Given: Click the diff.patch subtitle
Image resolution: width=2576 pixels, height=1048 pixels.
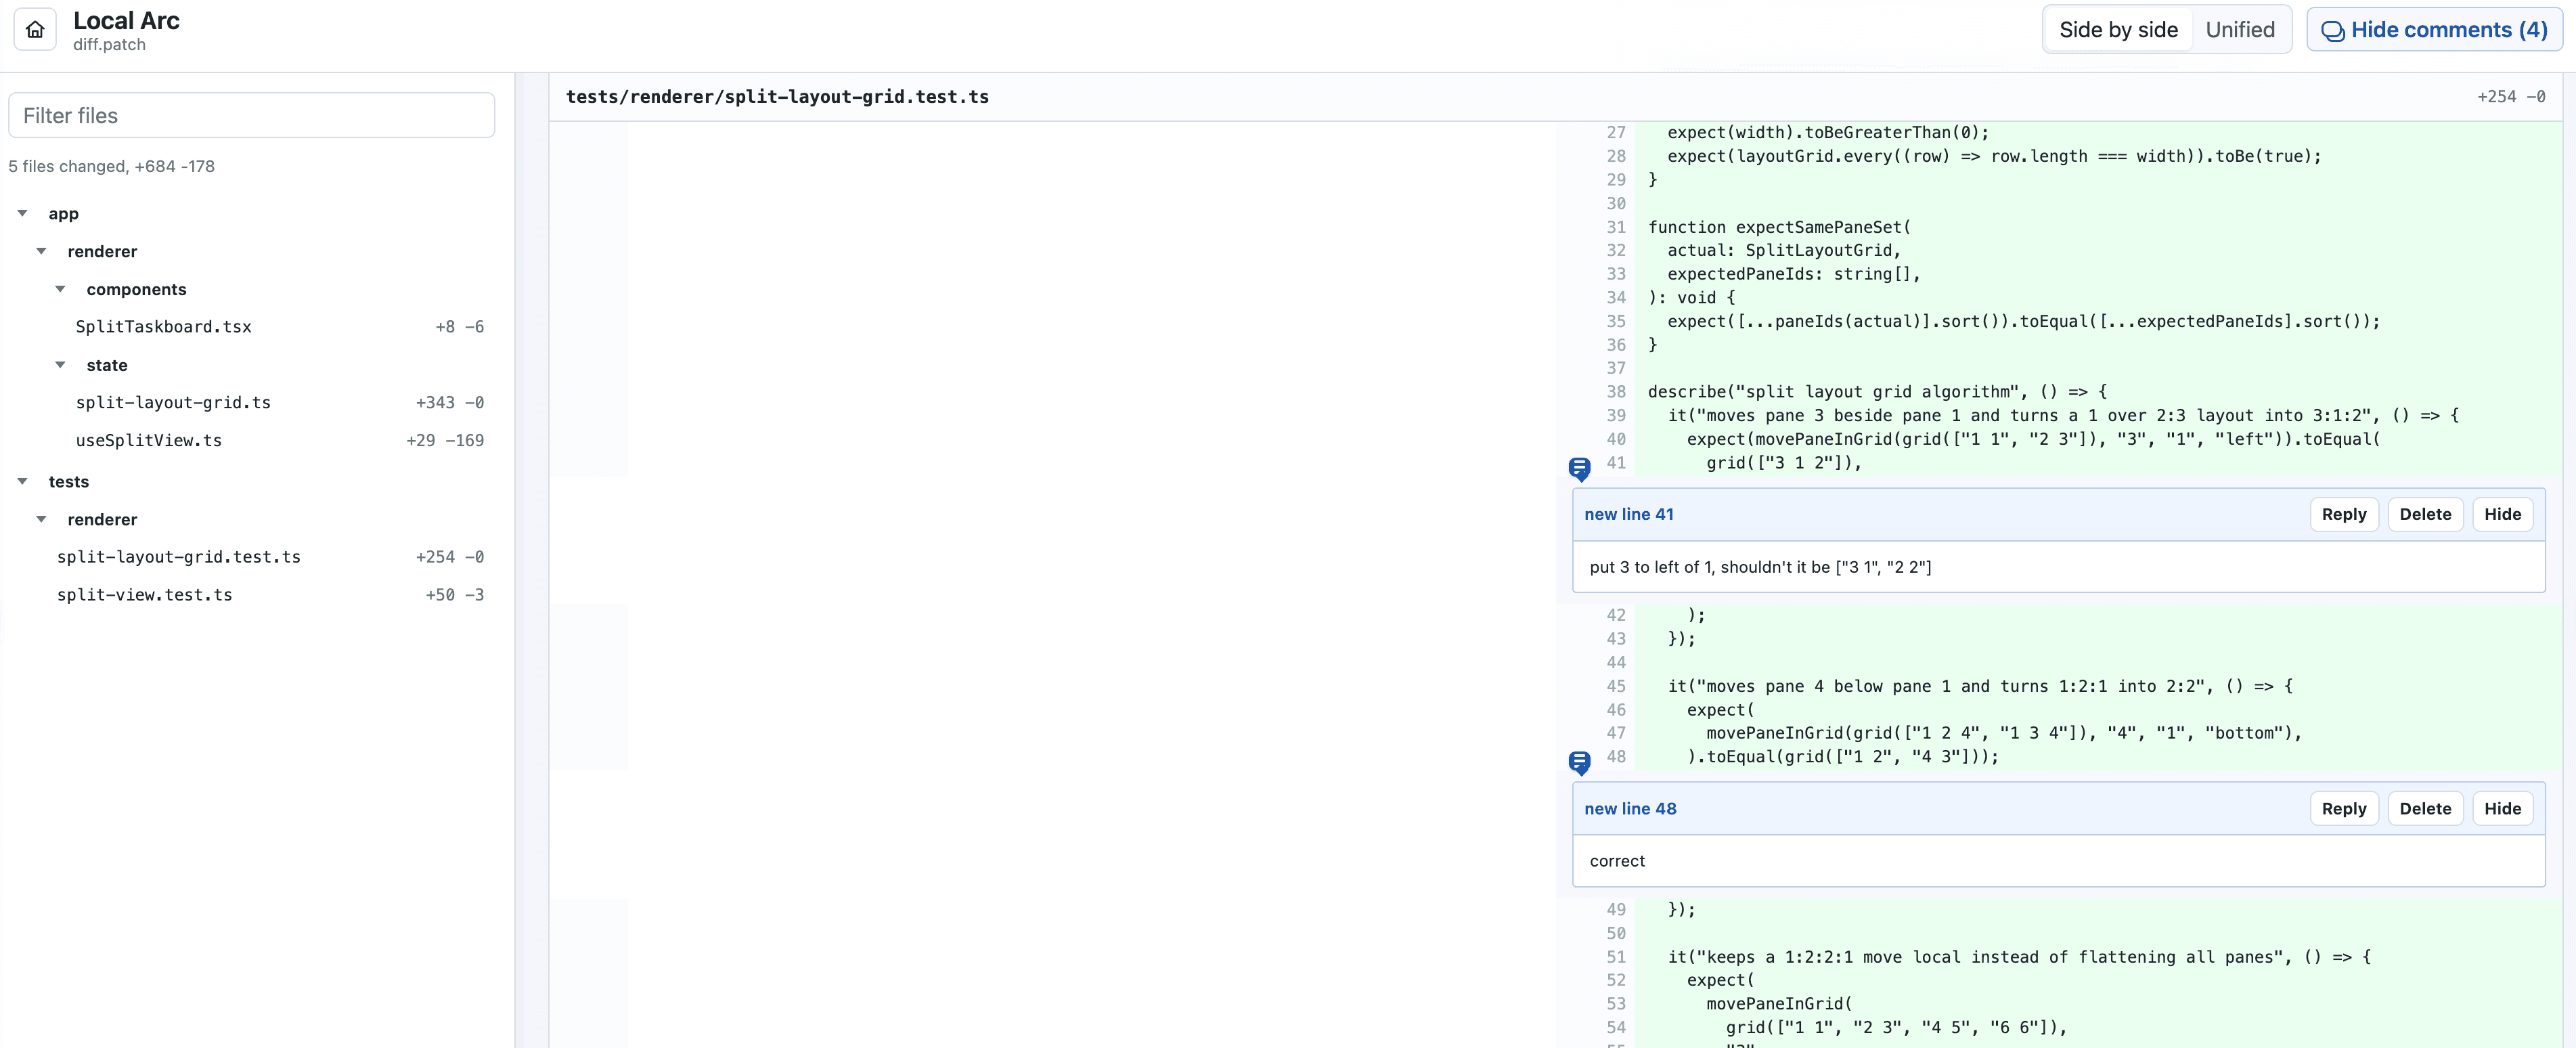Looking at the screenshot, I should (109, 45).
